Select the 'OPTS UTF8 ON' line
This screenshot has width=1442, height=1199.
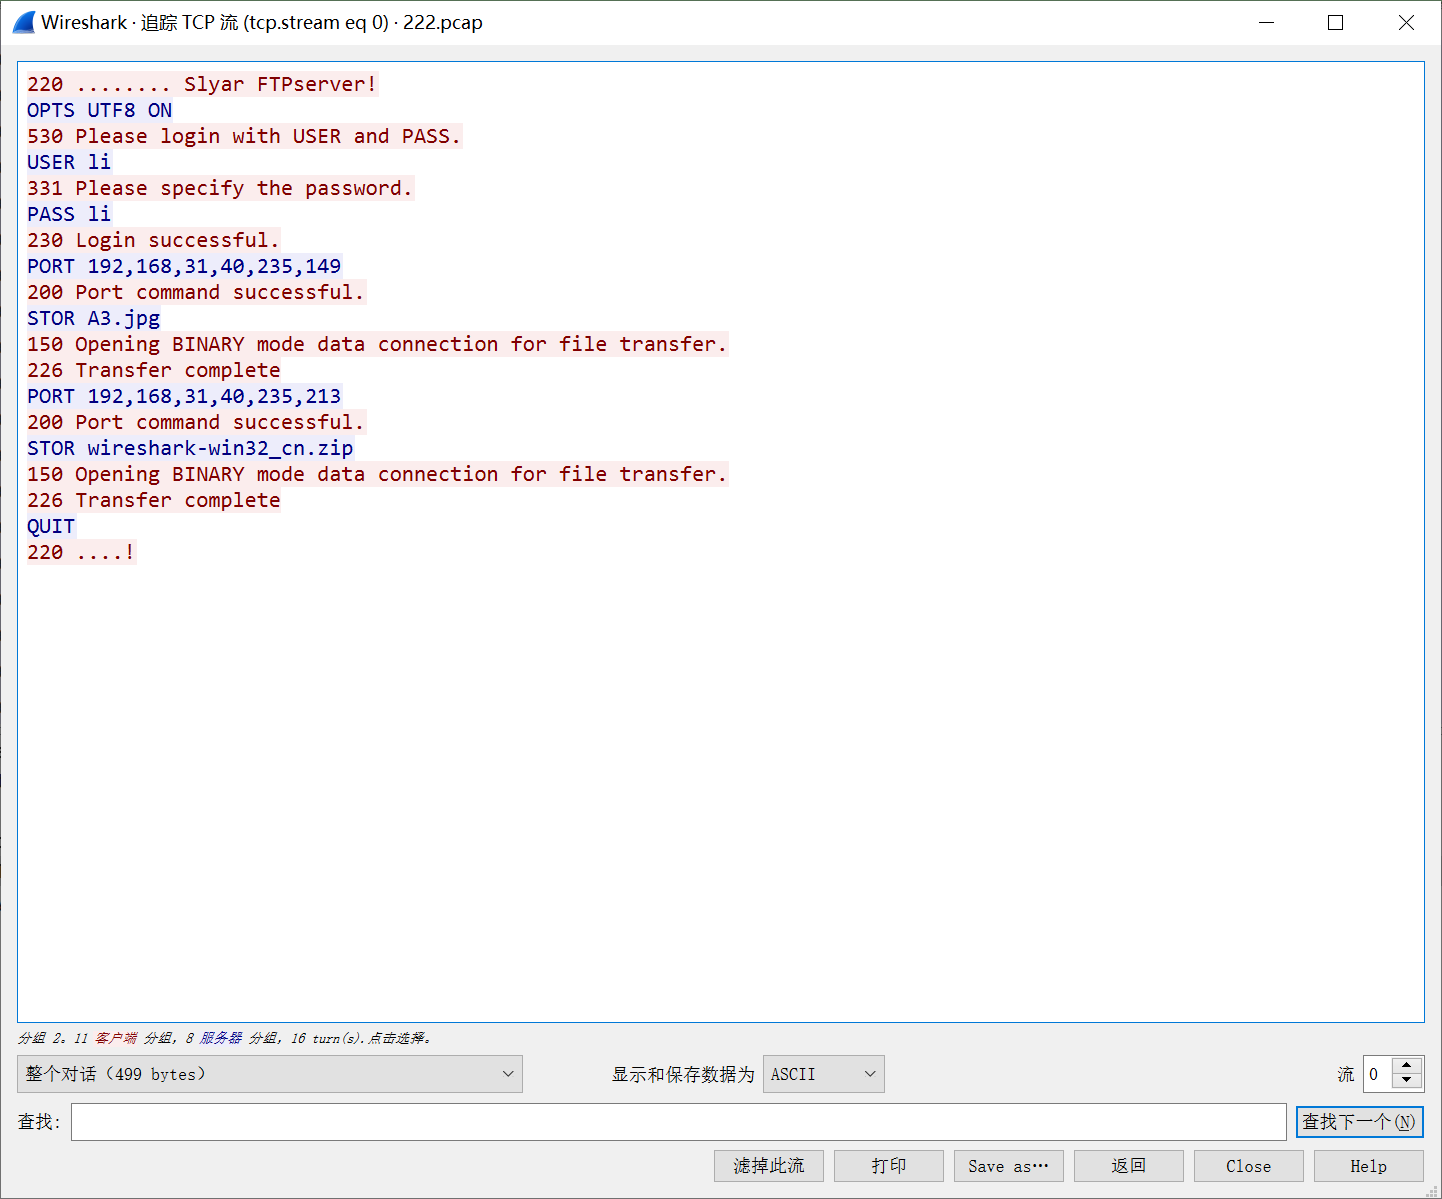pos(100,110)
